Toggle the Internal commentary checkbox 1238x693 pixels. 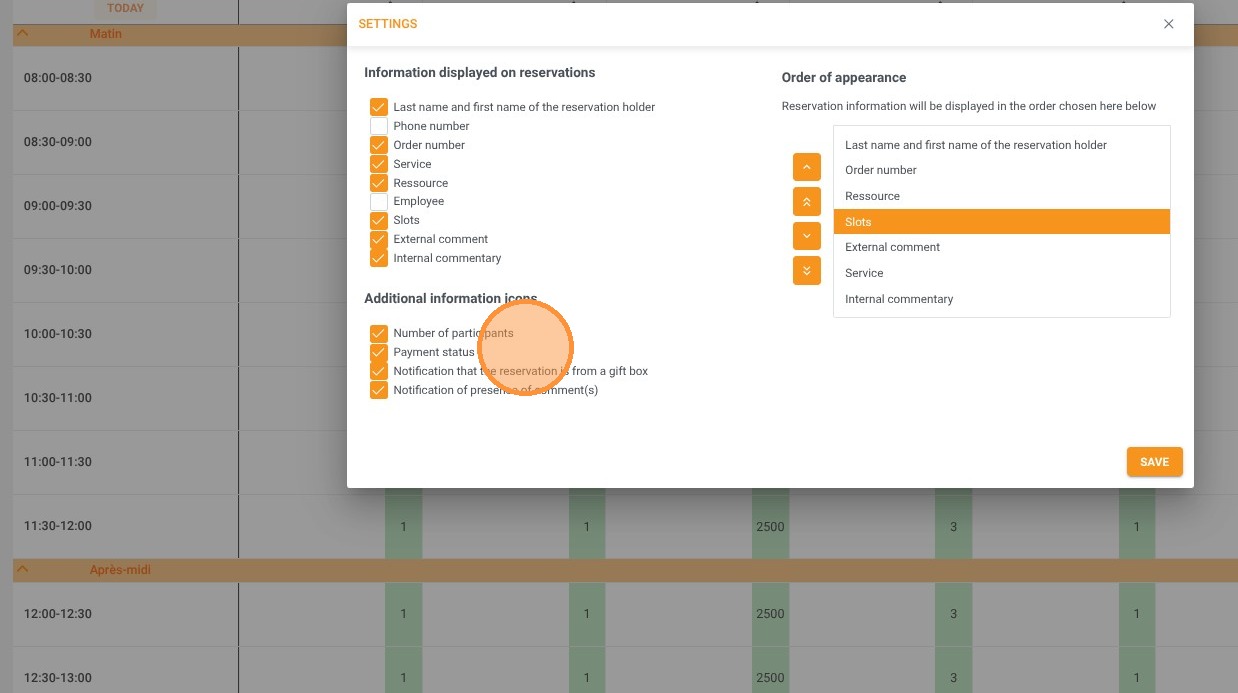[378, 258]
